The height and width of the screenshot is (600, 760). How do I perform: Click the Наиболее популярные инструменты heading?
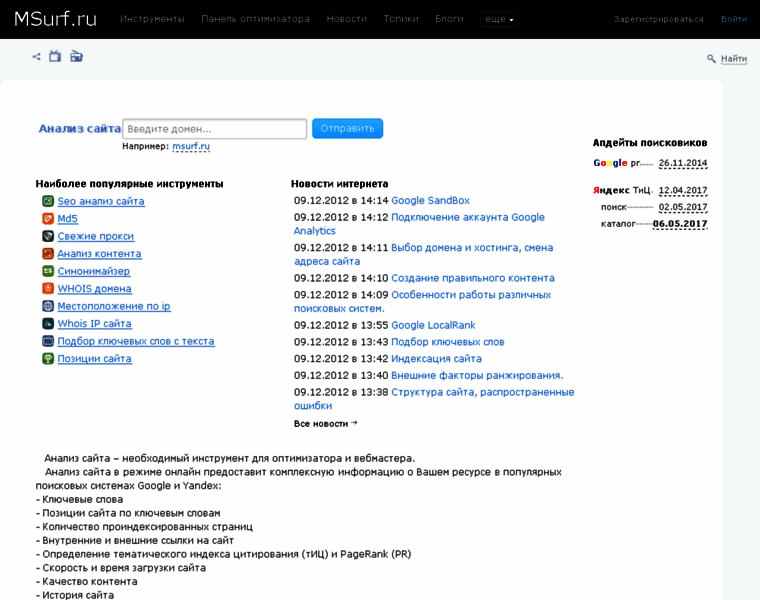(129, 184)
